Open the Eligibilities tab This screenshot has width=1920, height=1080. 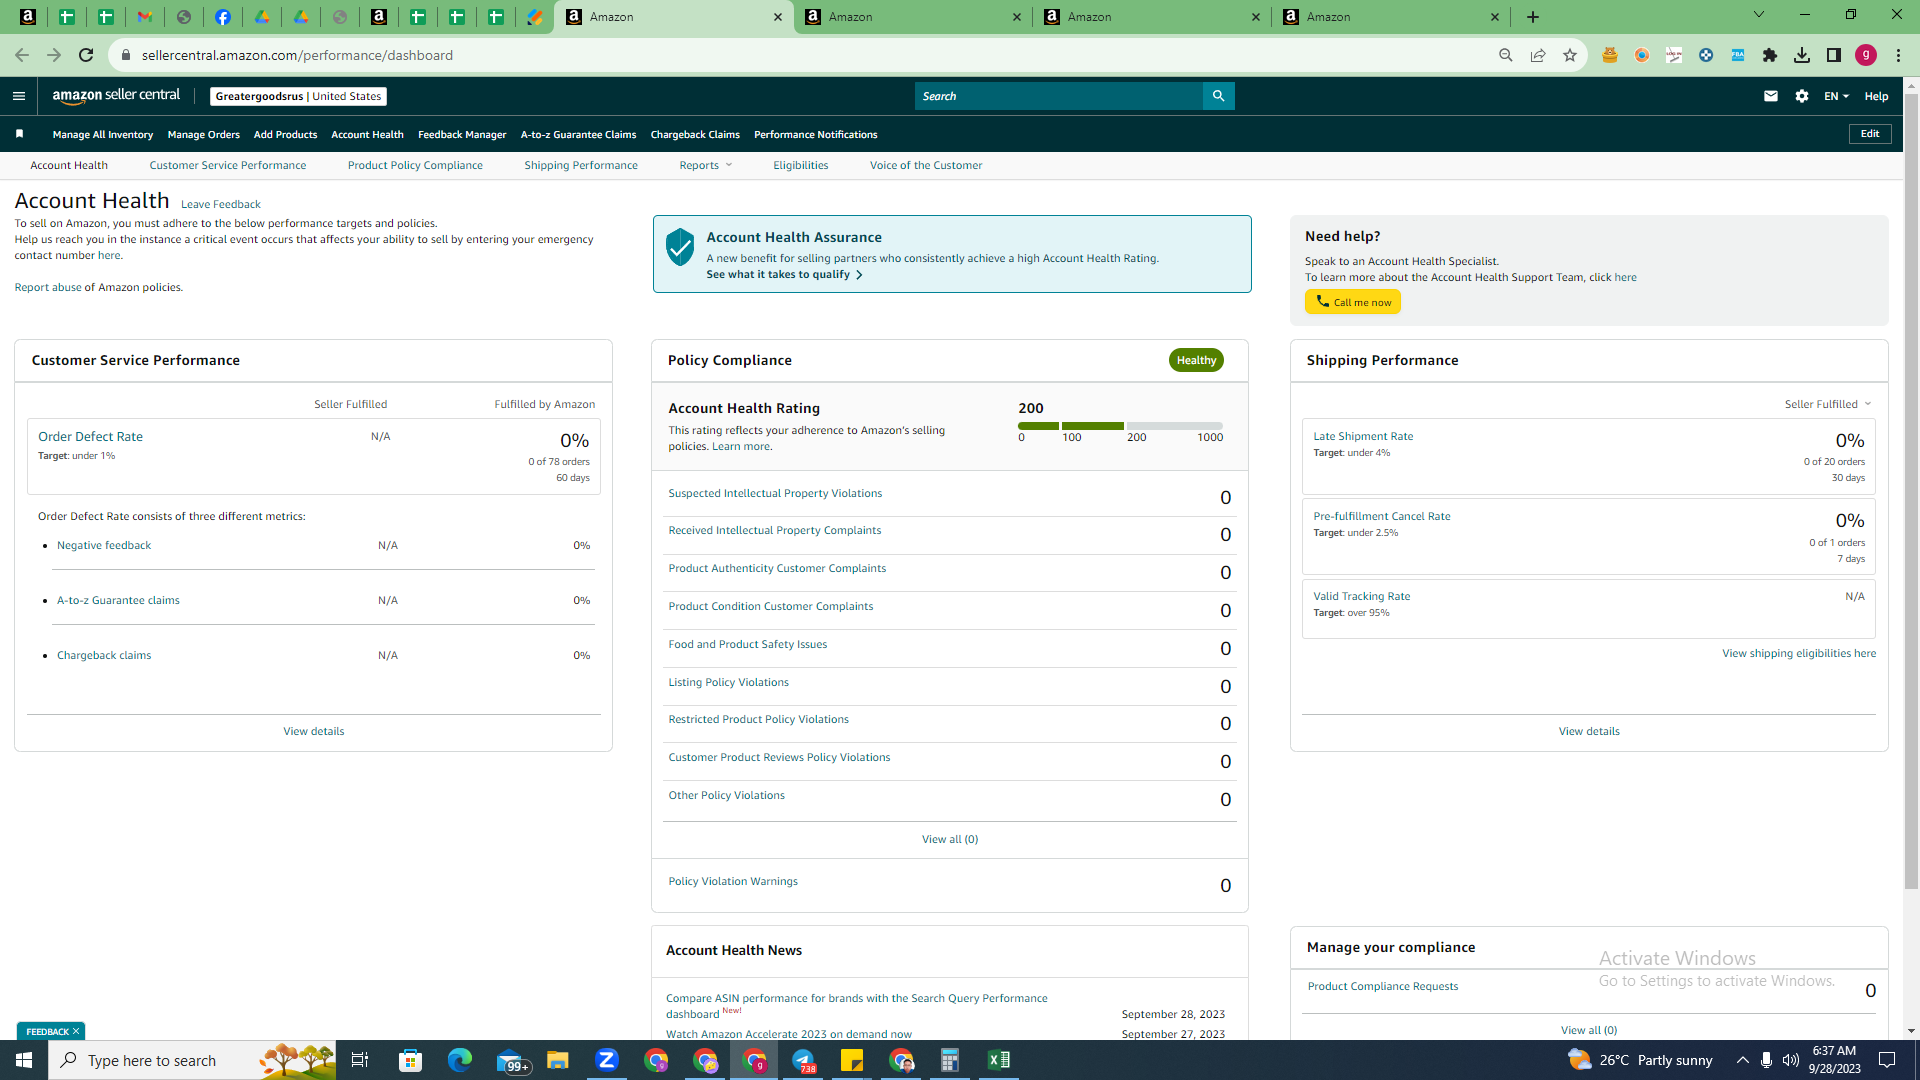[x=800, y=165]
